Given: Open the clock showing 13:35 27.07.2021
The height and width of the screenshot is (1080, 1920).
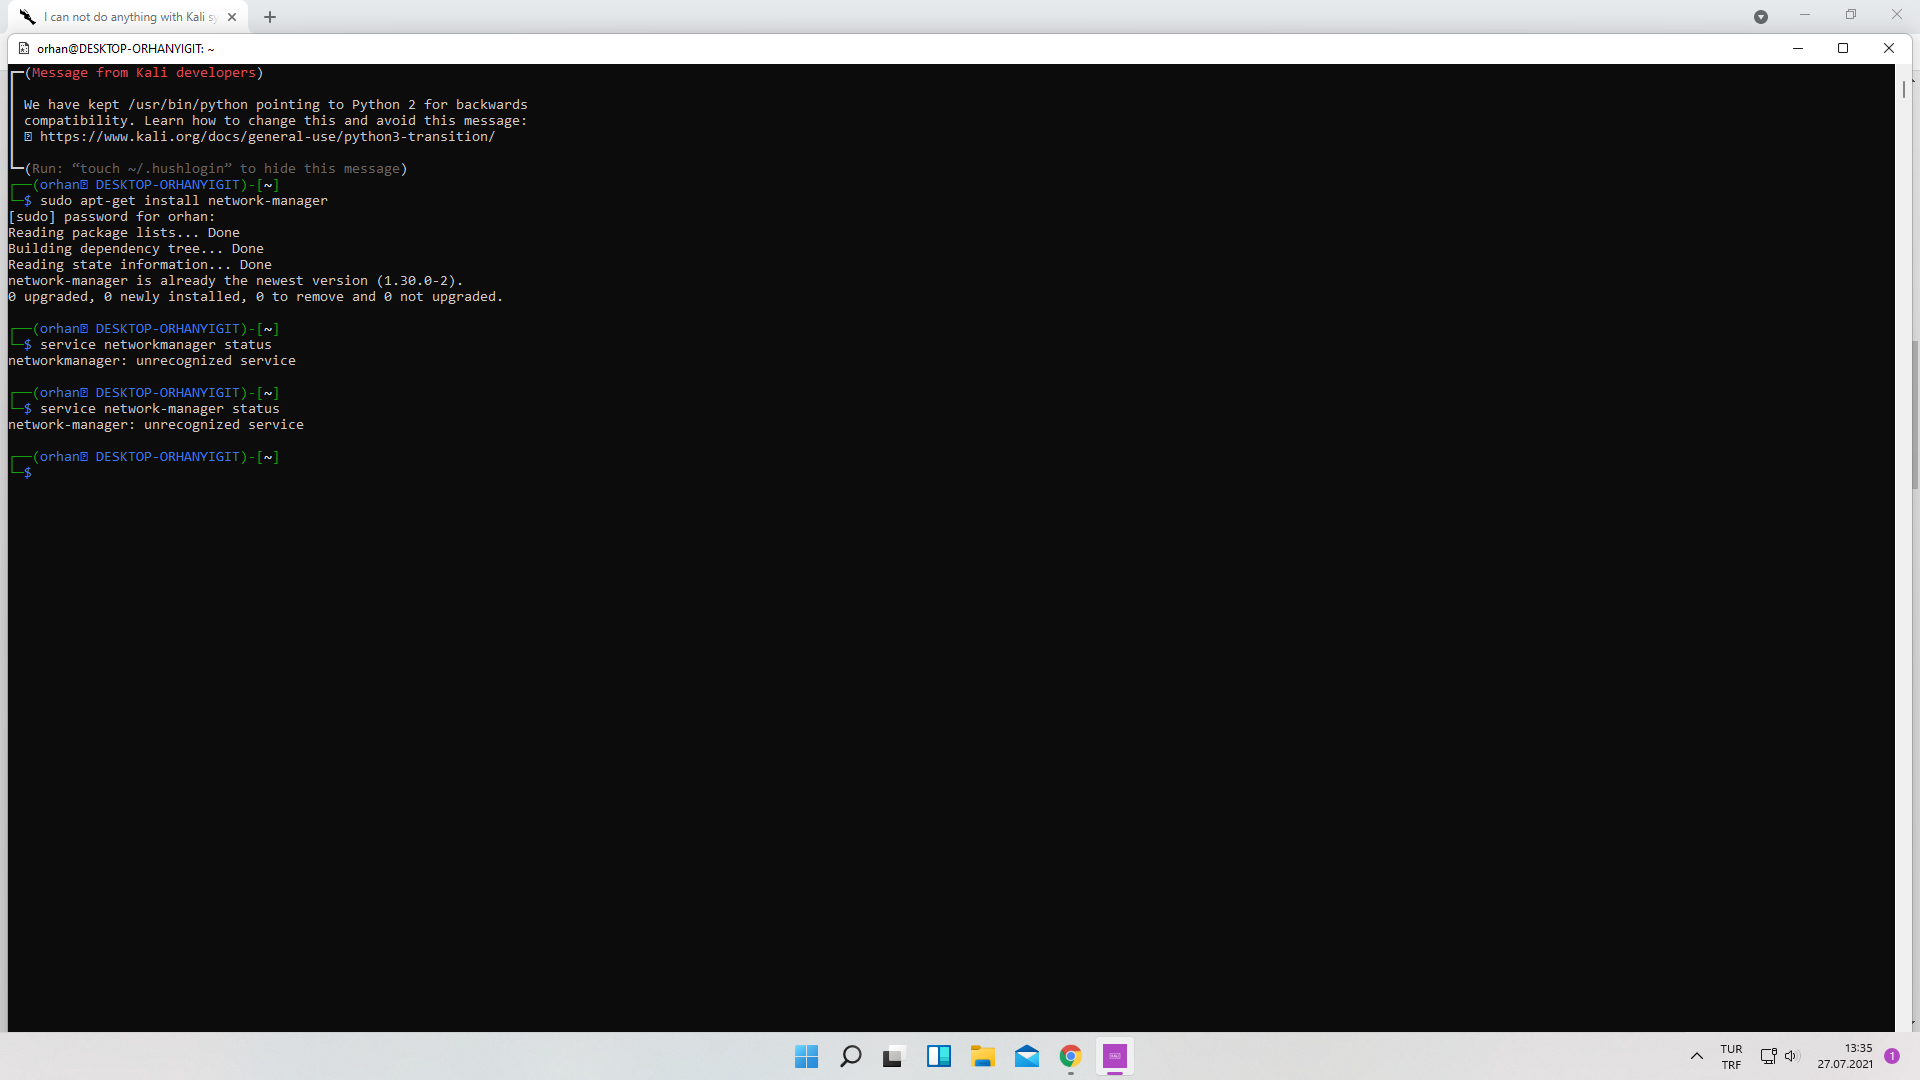Looking at the screenshot, I should (1846, 1057).
